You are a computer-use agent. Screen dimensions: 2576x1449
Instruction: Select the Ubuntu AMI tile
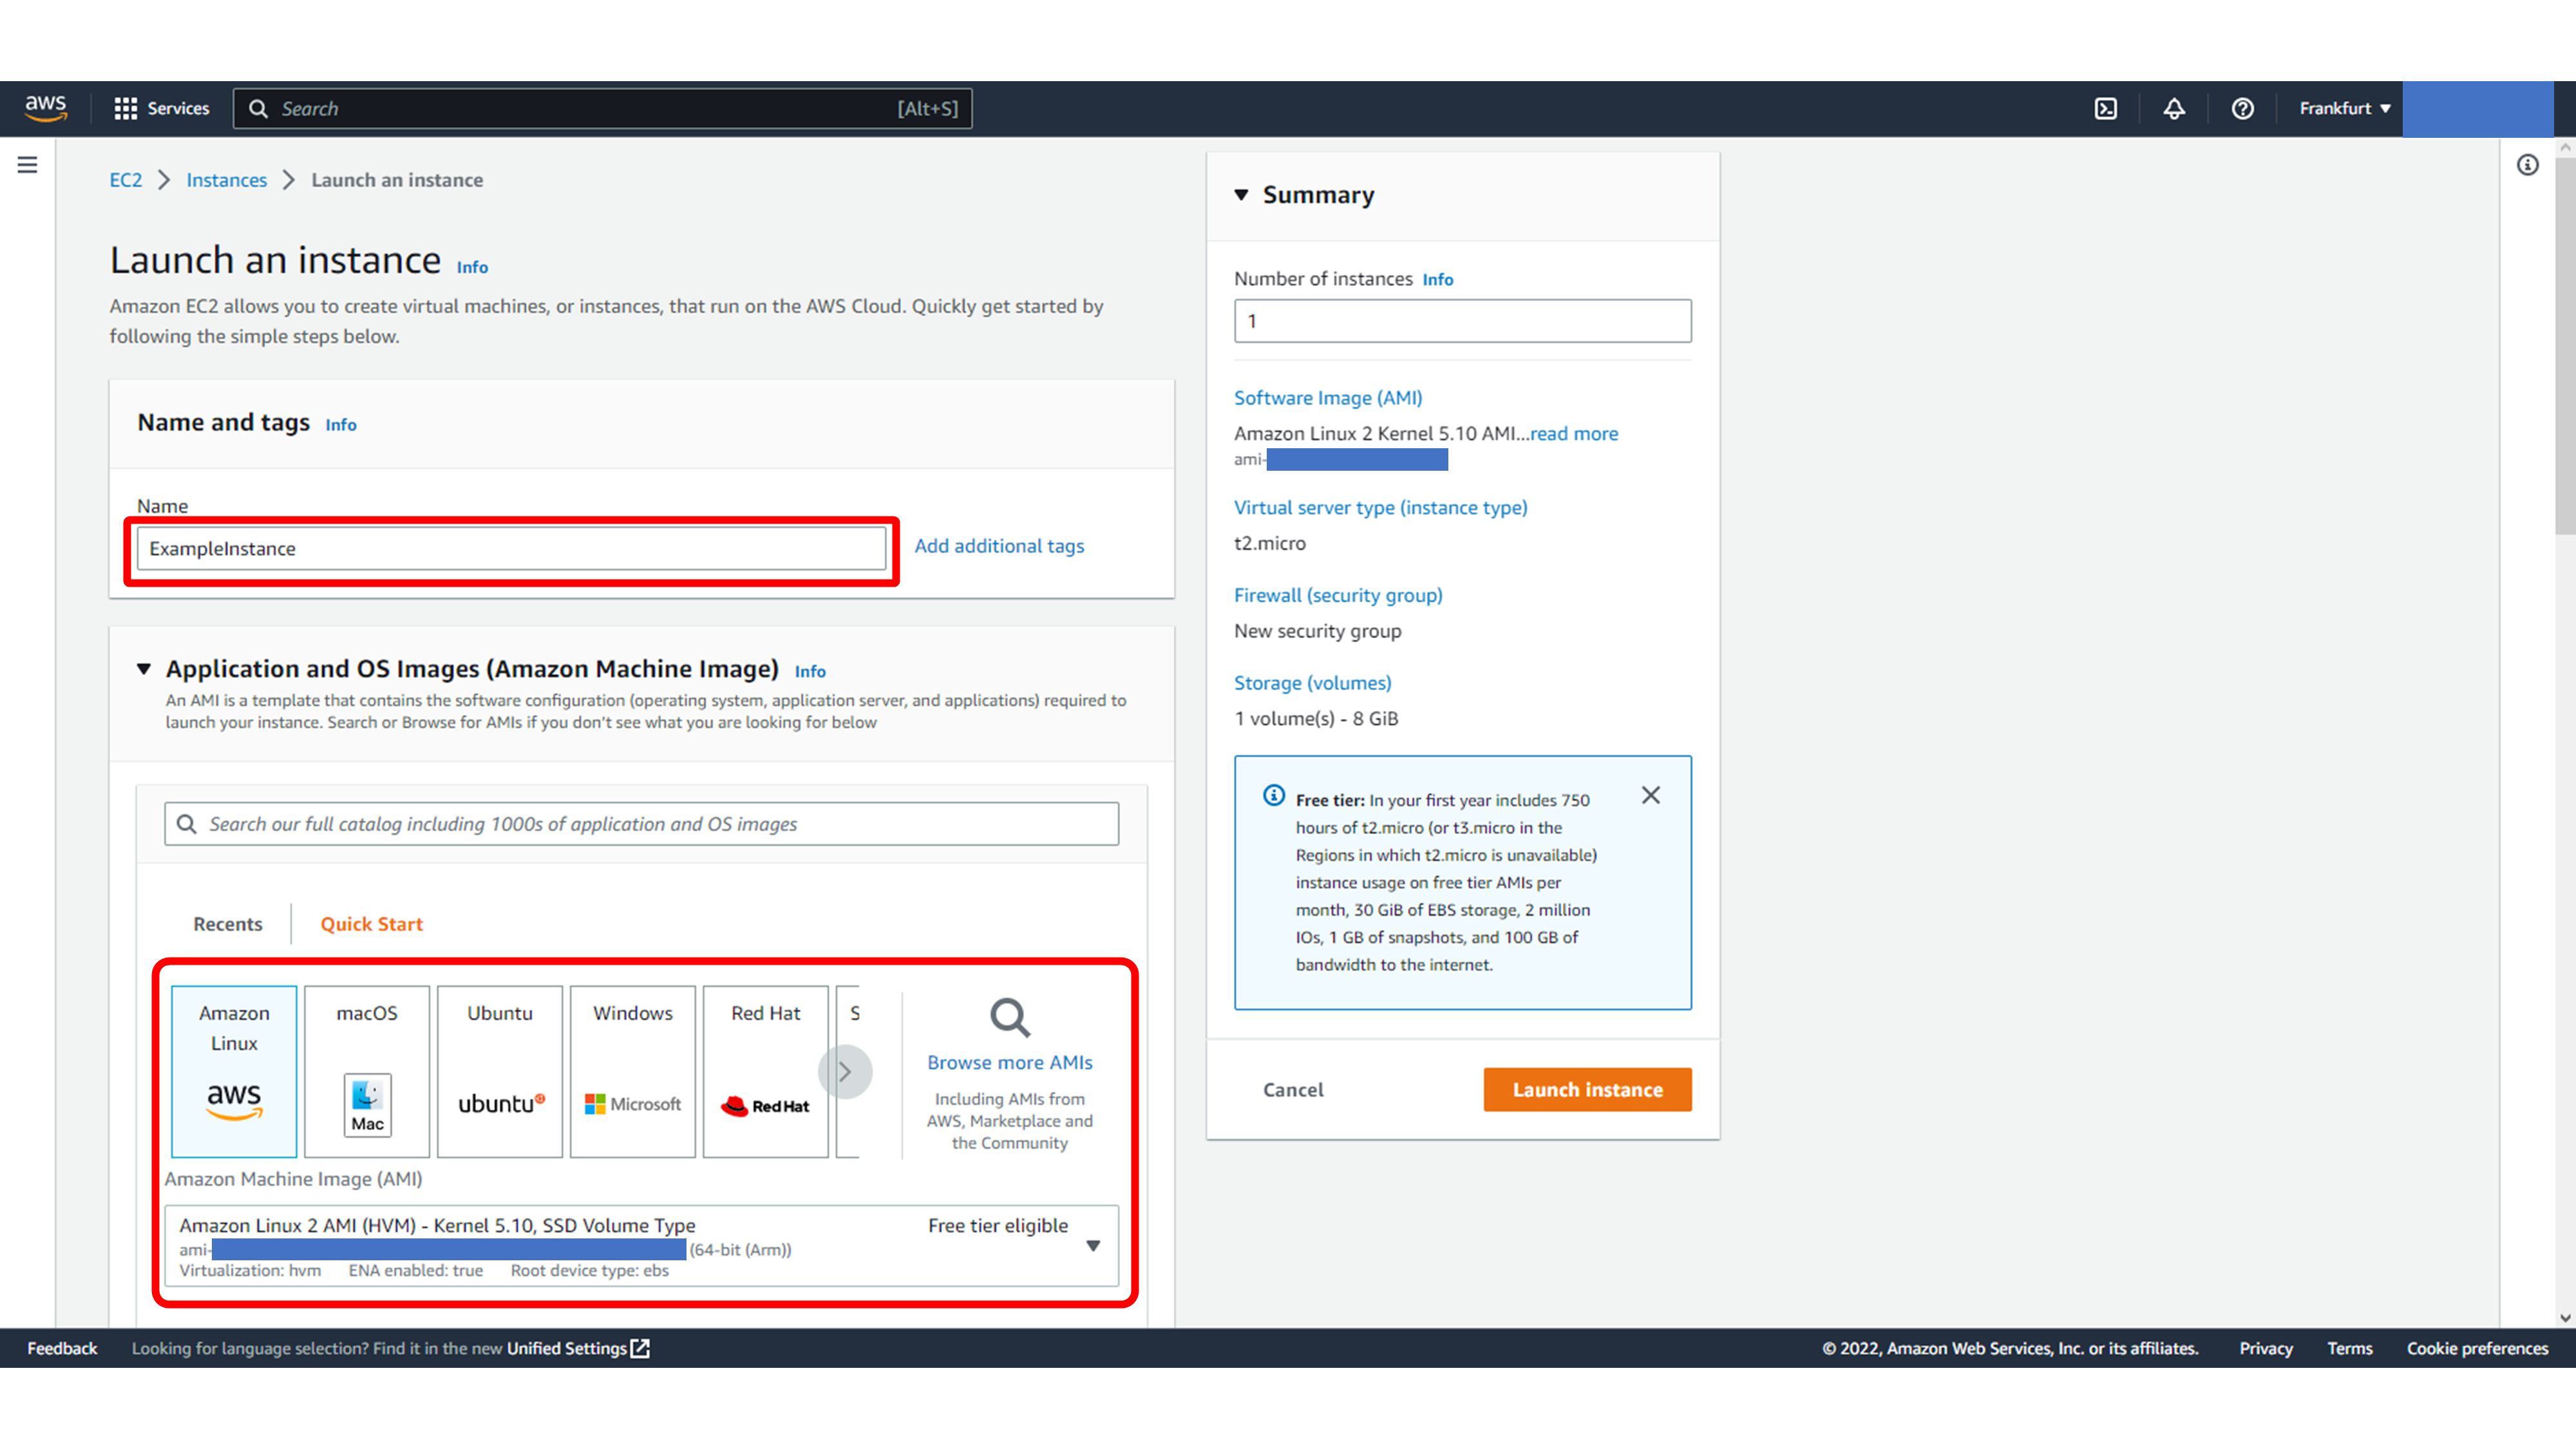(x=500, y=1071)
